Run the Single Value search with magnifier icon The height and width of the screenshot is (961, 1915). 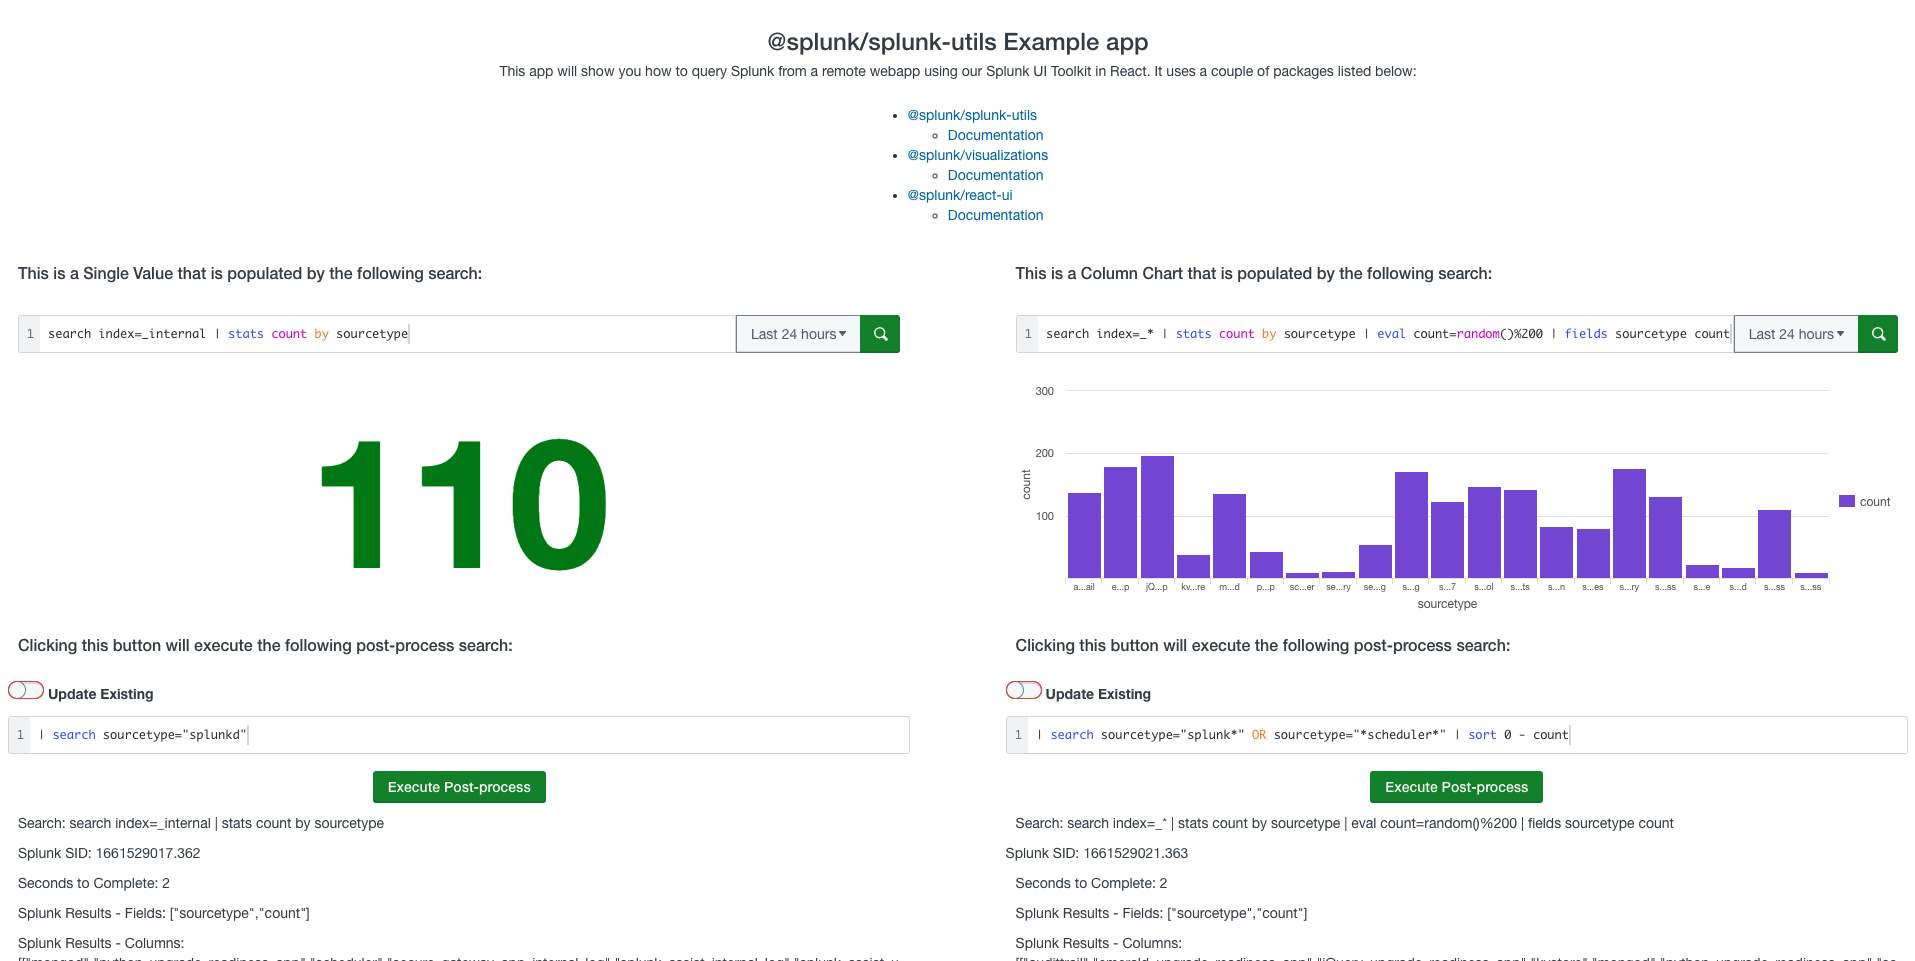(880, 334)
